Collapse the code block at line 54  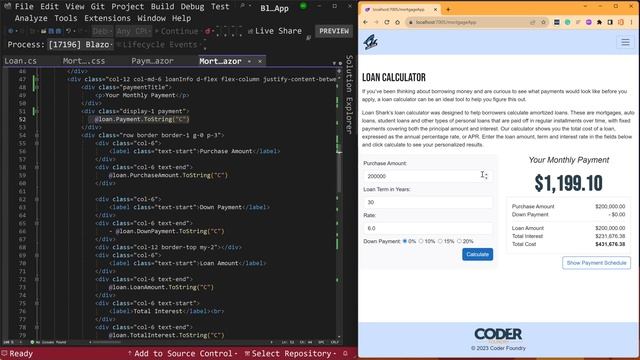[x=36, y=135]
